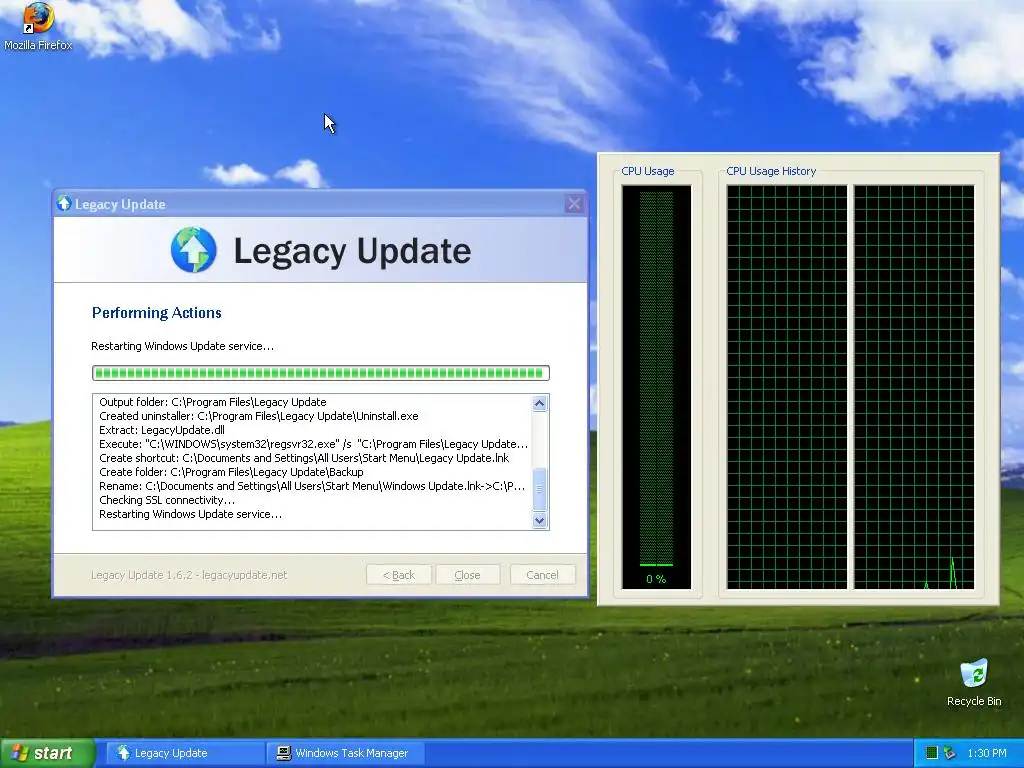Click the 'CPU Usage History' group label

[x=771, y=171]
